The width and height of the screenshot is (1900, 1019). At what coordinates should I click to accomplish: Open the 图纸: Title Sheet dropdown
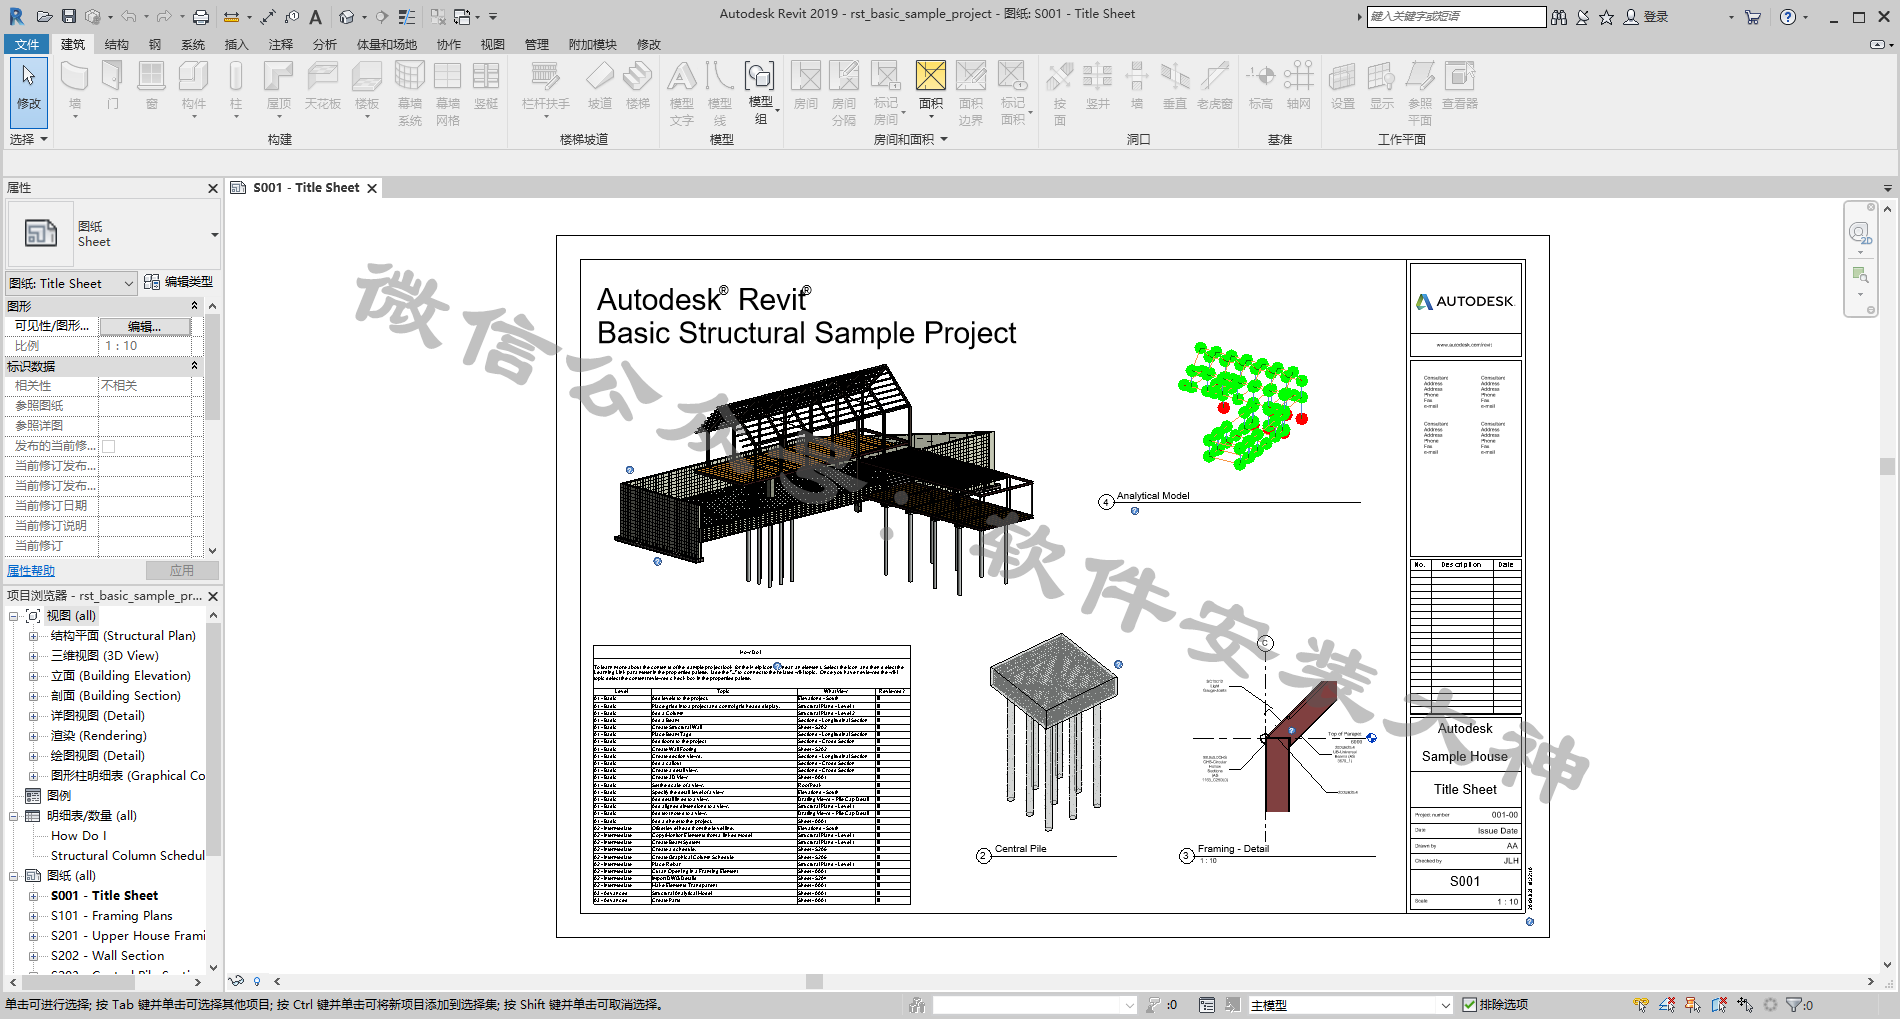(x=71, y=283)
